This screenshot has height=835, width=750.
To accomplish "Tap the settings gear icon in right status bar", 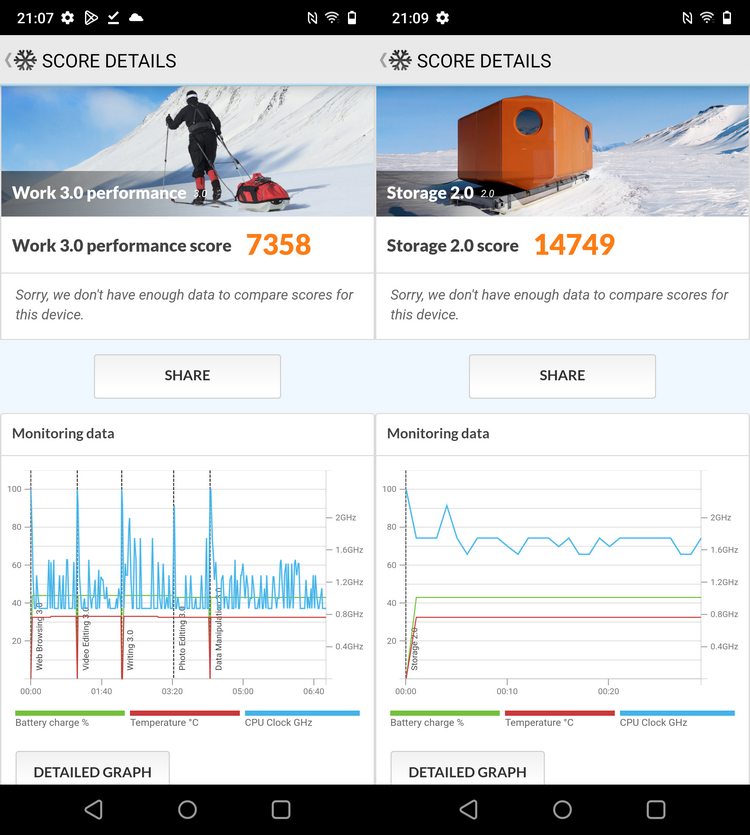I will click(443, 18).
